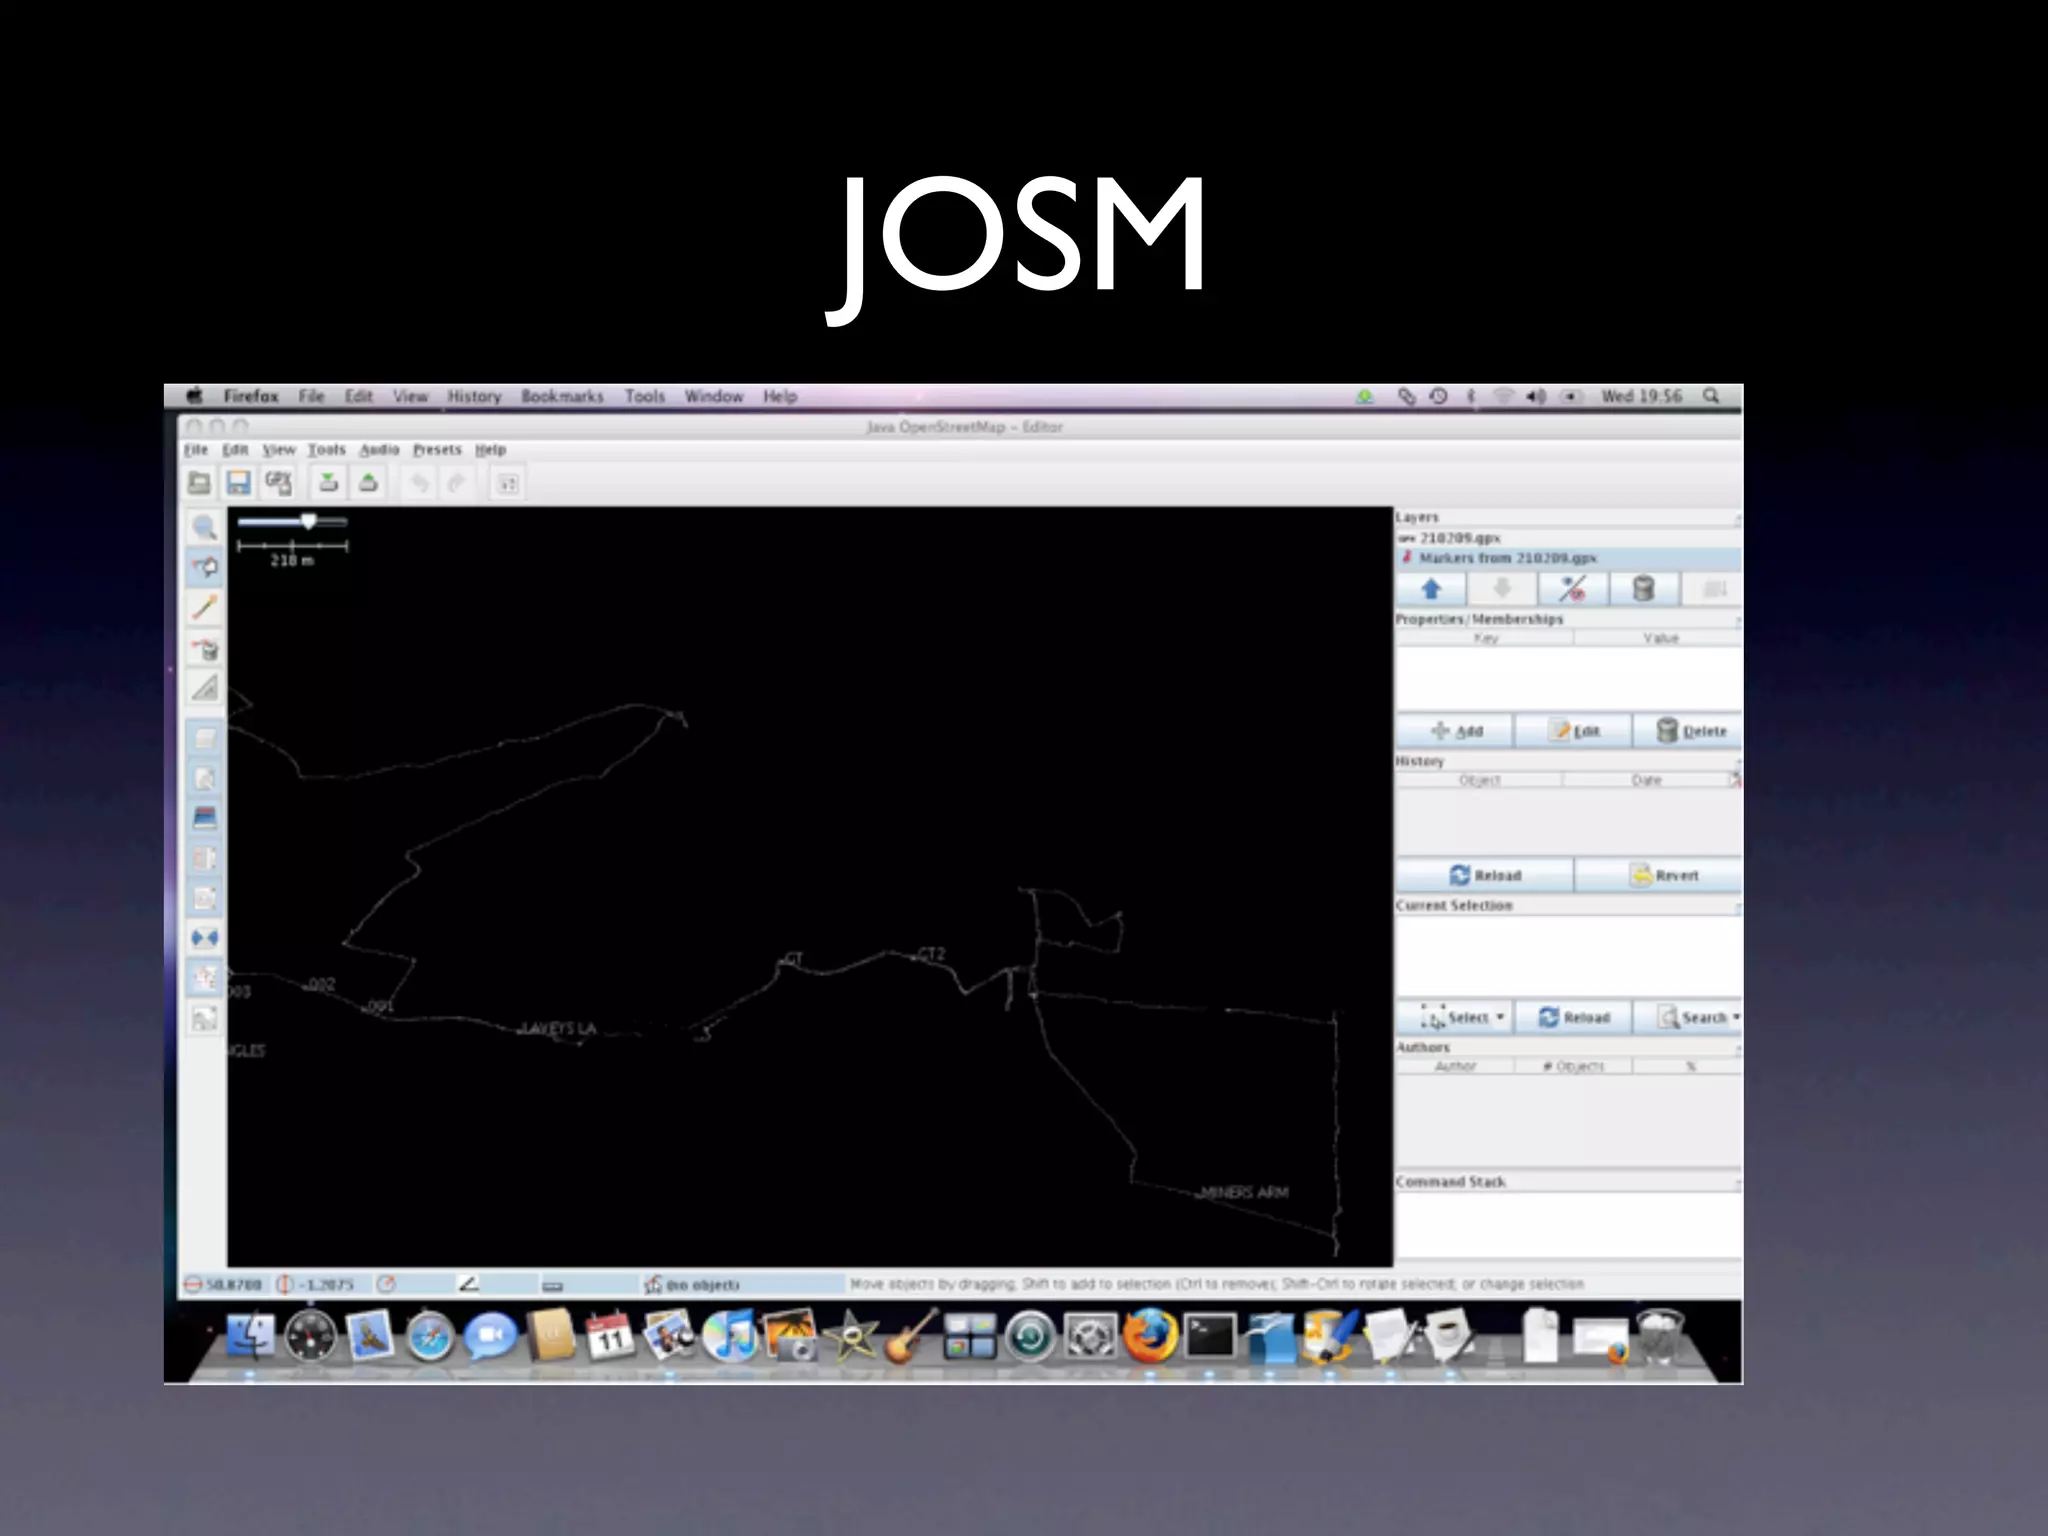Select the Delete mode tool

click(205, 649)
